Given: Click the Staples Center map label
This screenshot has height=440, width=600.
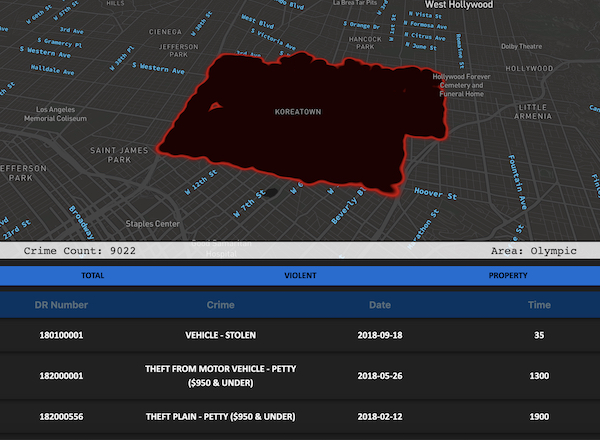Looking at the screenshot, I should pyautogui.click(x=152, y=223).
